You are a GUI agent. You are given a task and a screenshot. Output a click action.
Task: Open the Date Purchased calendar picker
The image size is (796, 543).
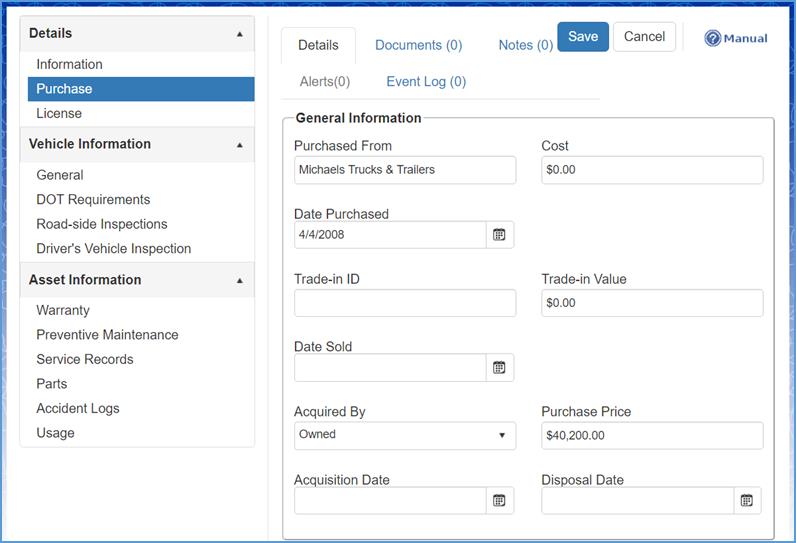click(499, 235)
